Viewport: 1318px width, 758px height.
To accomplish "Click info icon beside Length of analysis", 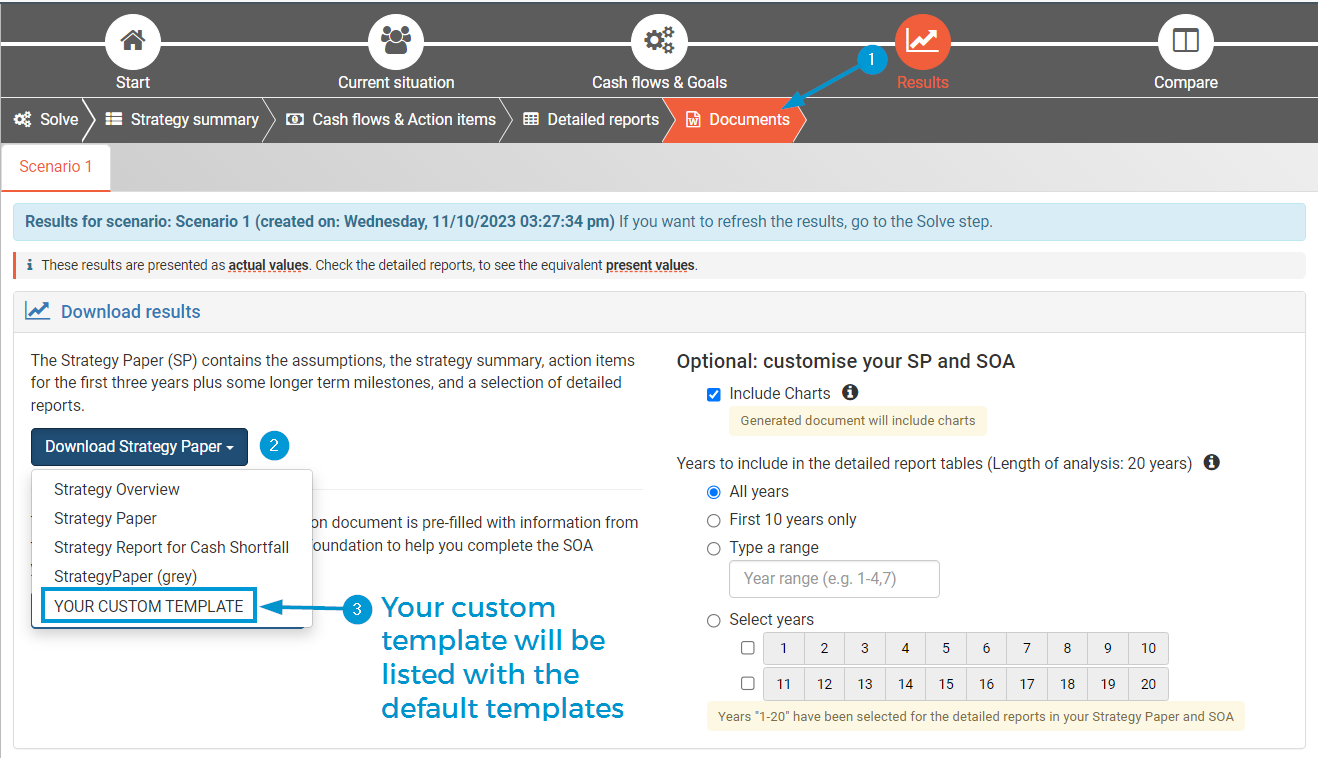I will (1211, 463).
